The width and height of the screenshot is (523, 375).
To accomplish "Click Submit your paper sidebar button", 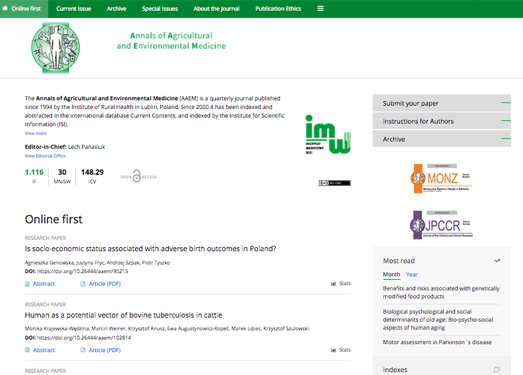I will [x=442, y=103].
